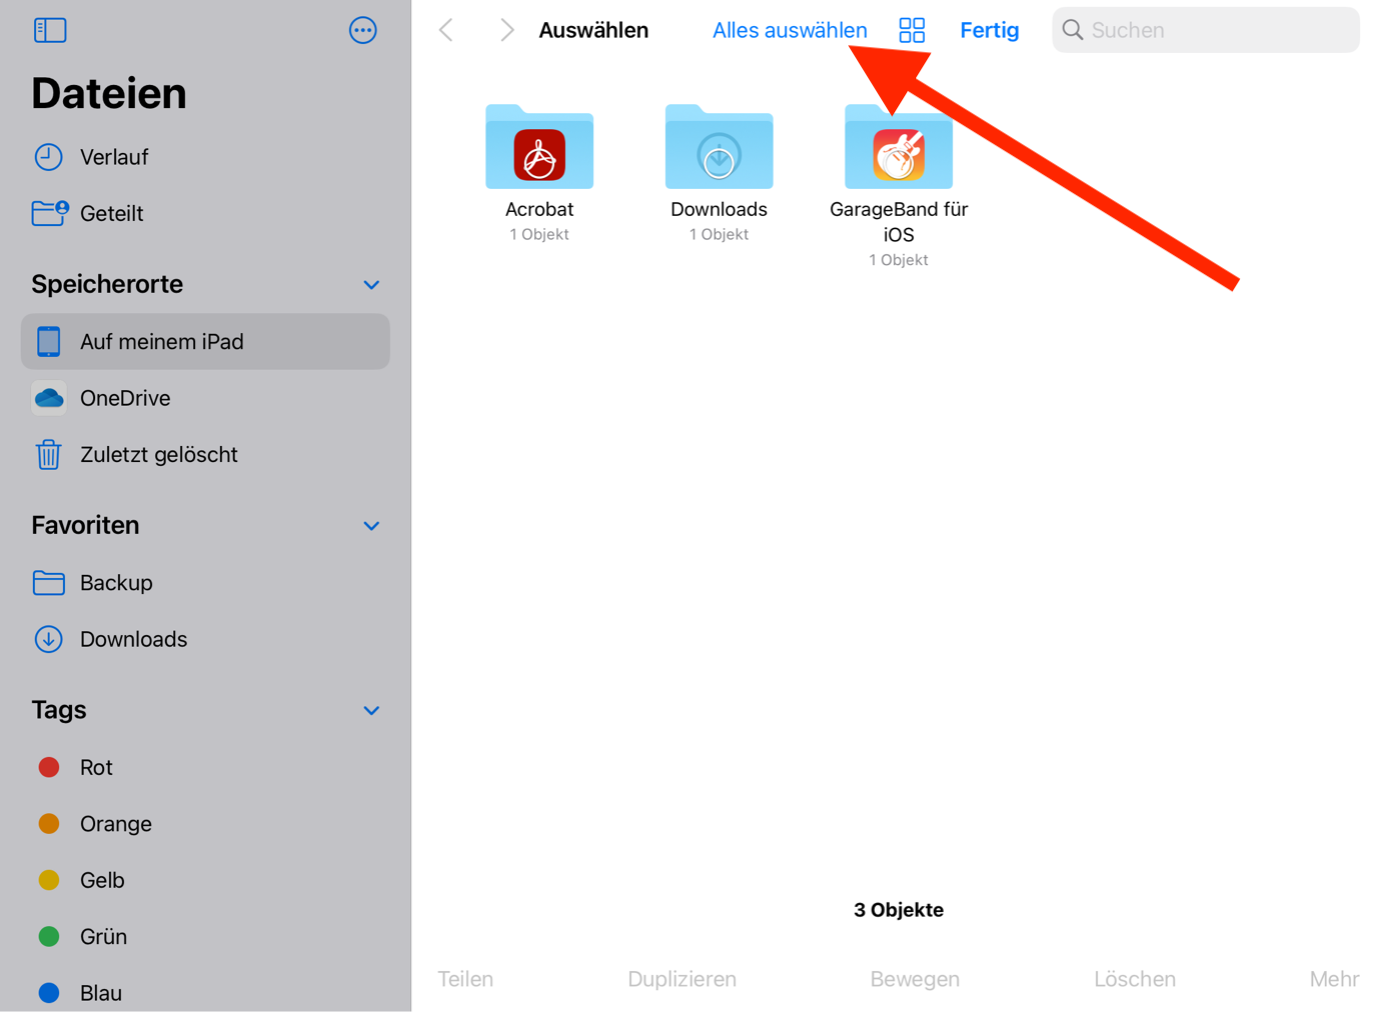Switch view using the grid icon

point(911,30)
